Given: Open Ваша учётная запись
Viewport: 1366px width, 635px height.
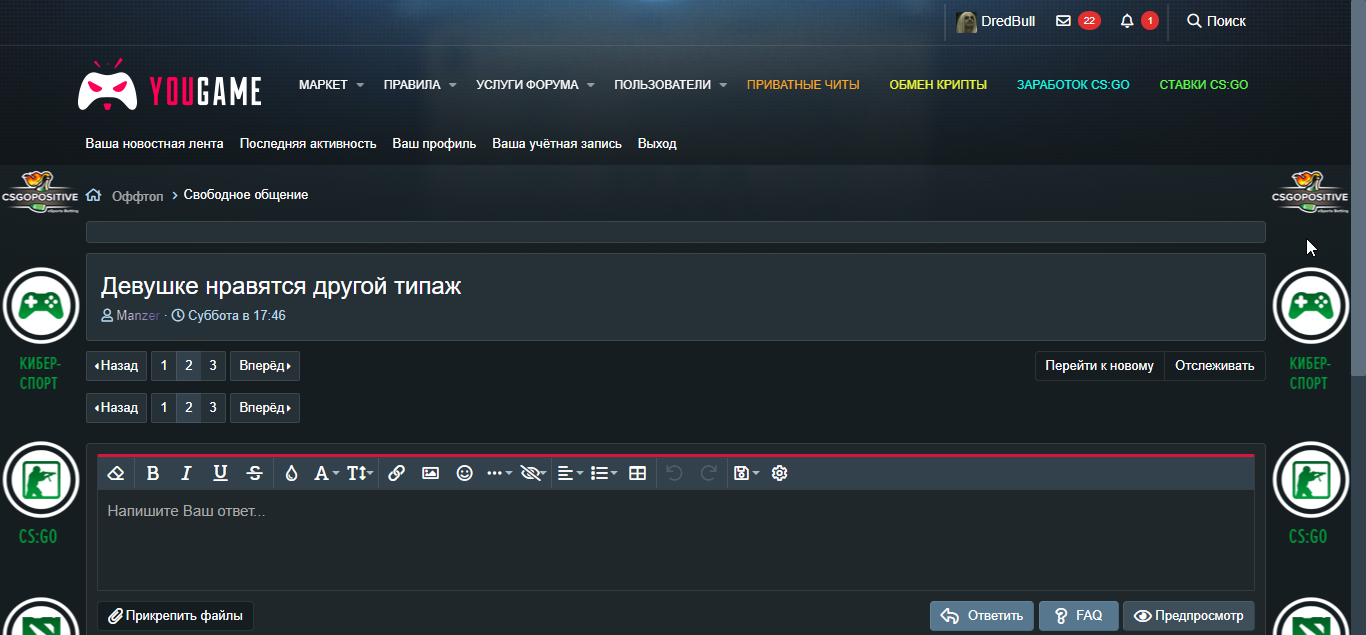Looking at the screenshot, I should pyautogui.click(x=557, y=144).
